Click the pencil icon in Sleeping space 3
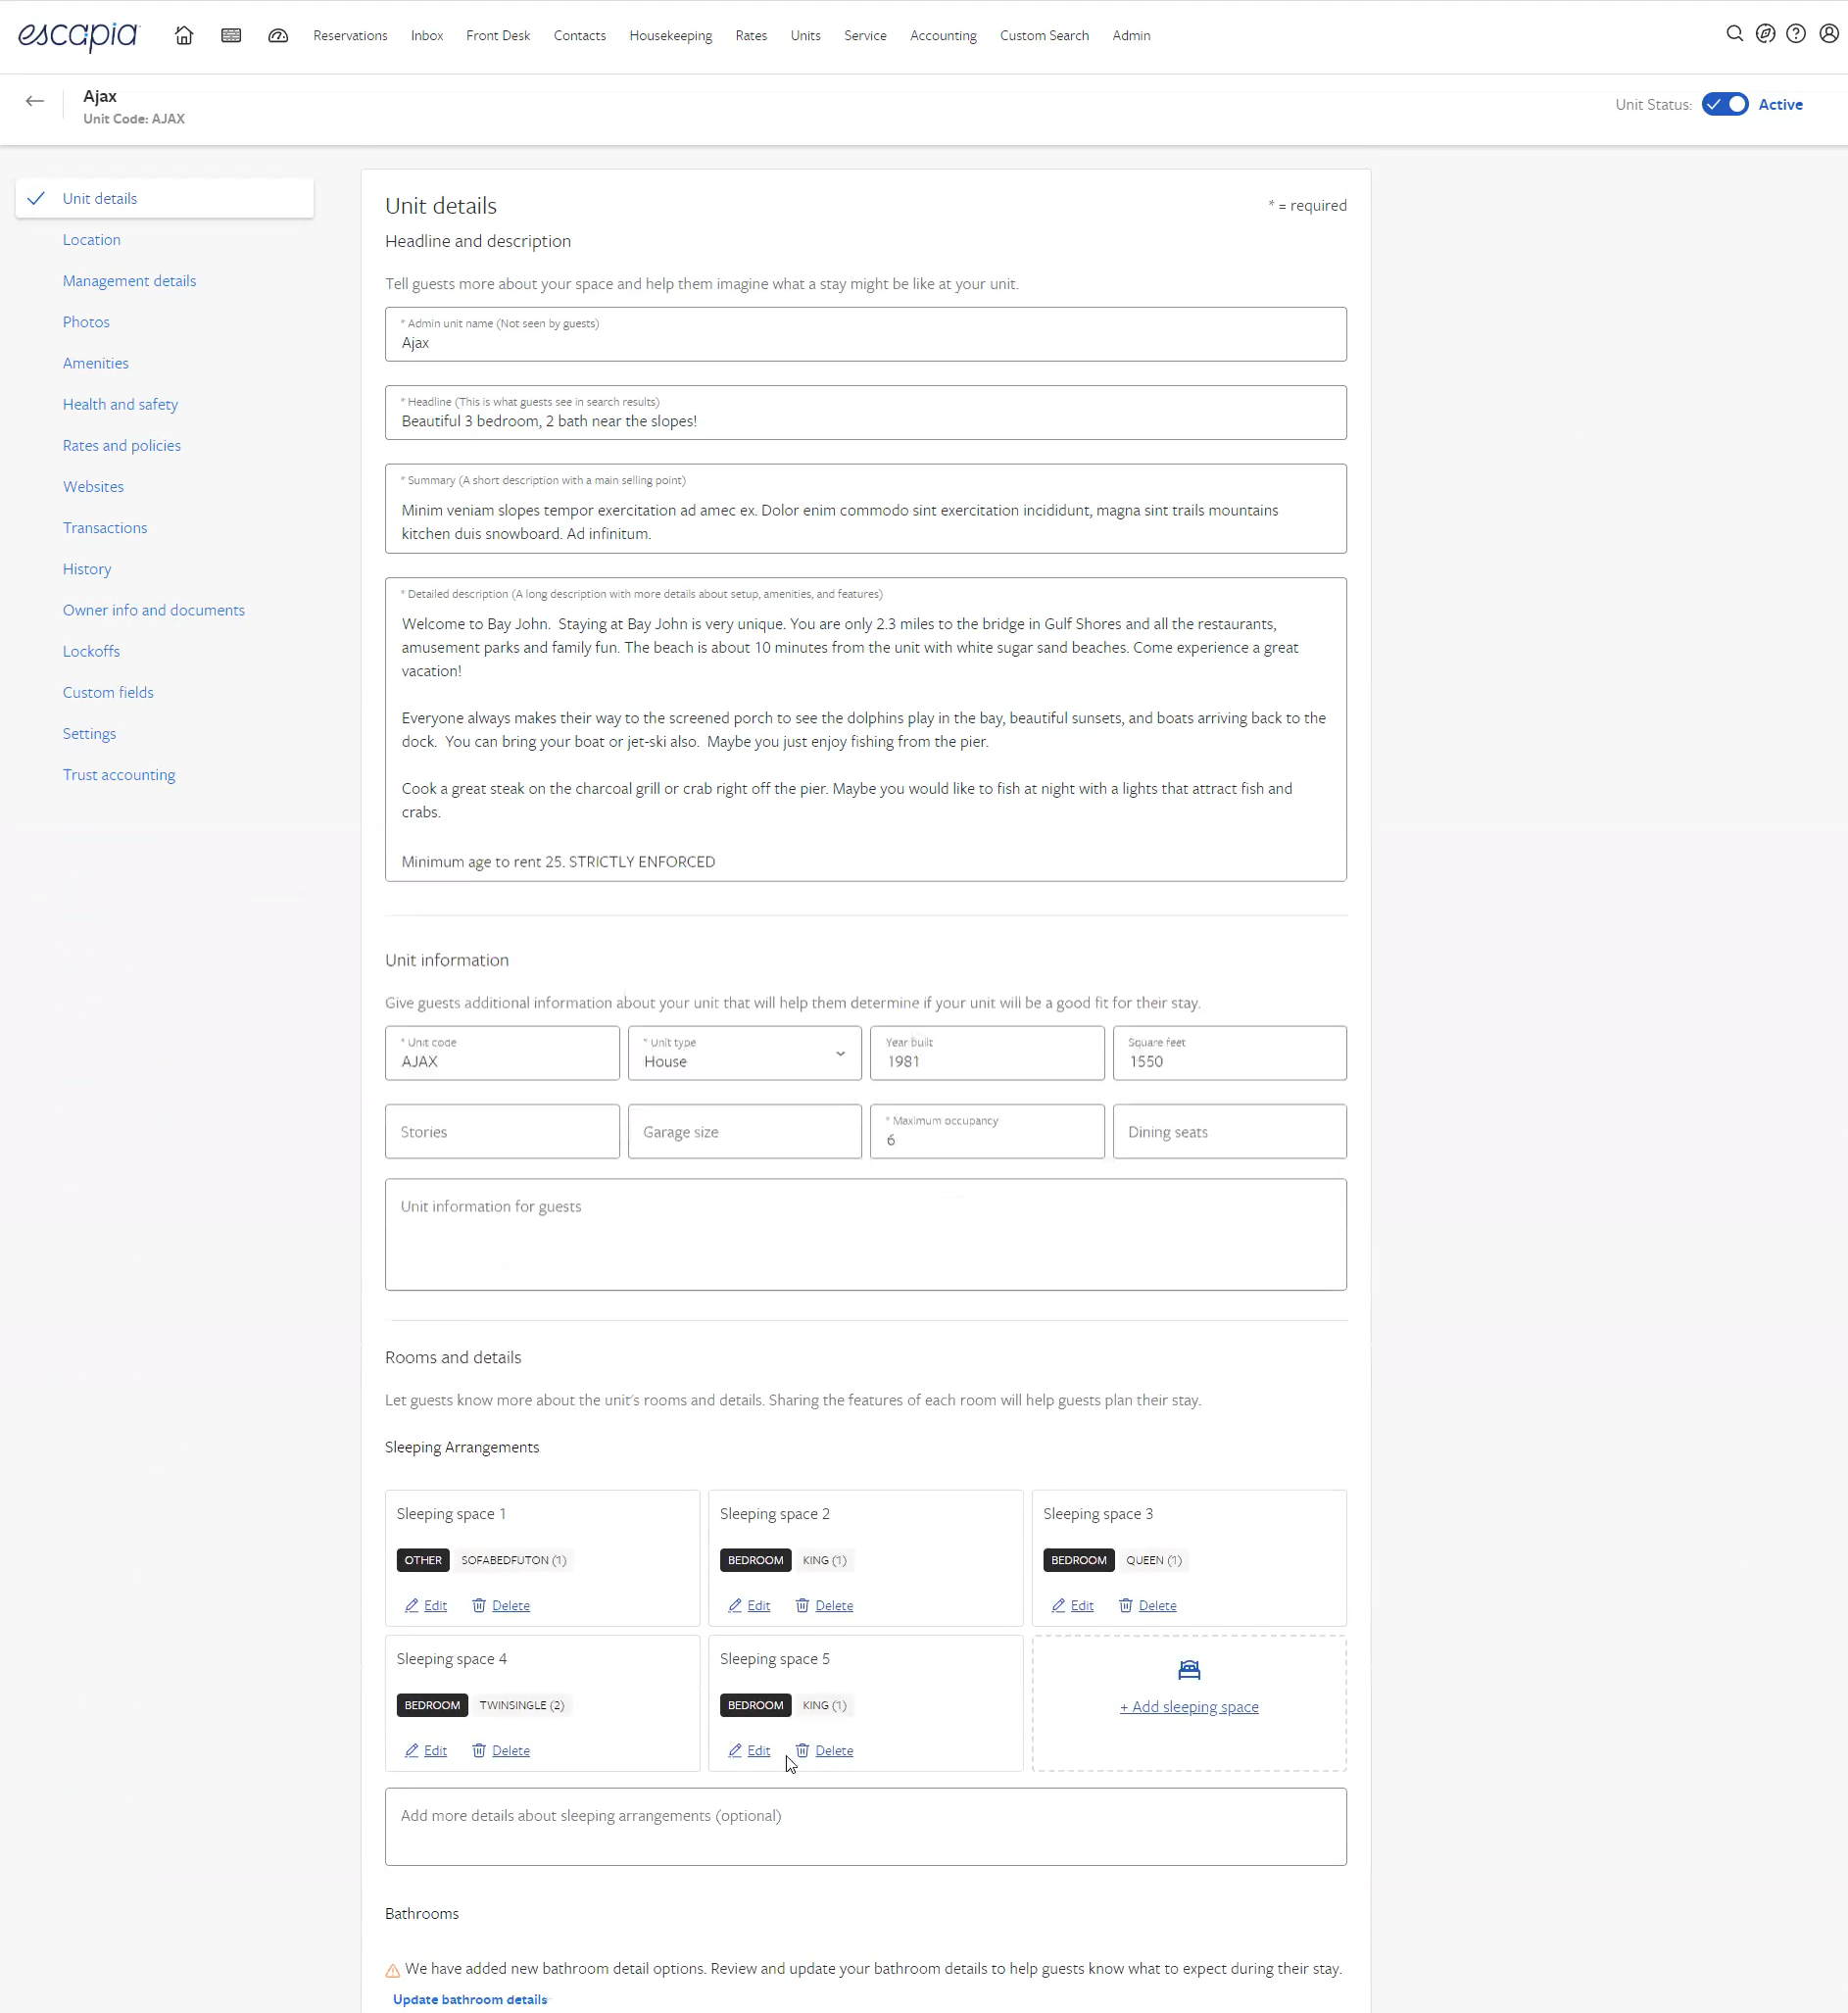The width and height of the screenshot is (1848, 2013). click(1058, 1605)
